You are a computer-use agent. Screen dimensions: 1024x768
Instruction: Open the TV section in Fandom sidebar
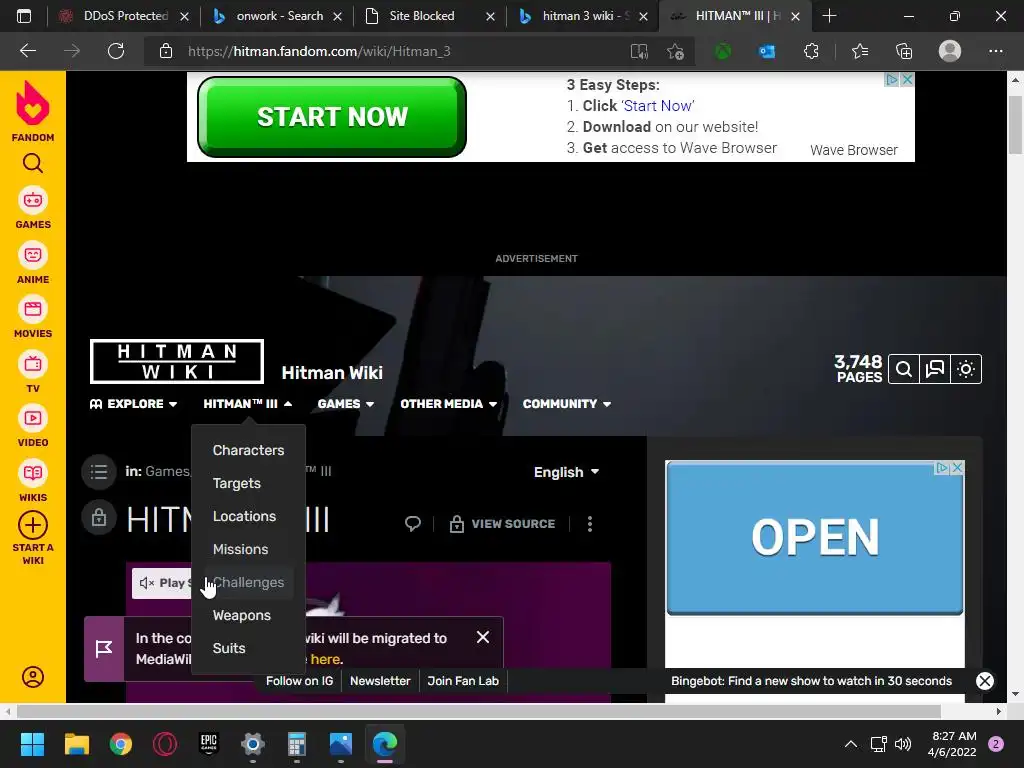pyautogui.click(x=33, y=372)
